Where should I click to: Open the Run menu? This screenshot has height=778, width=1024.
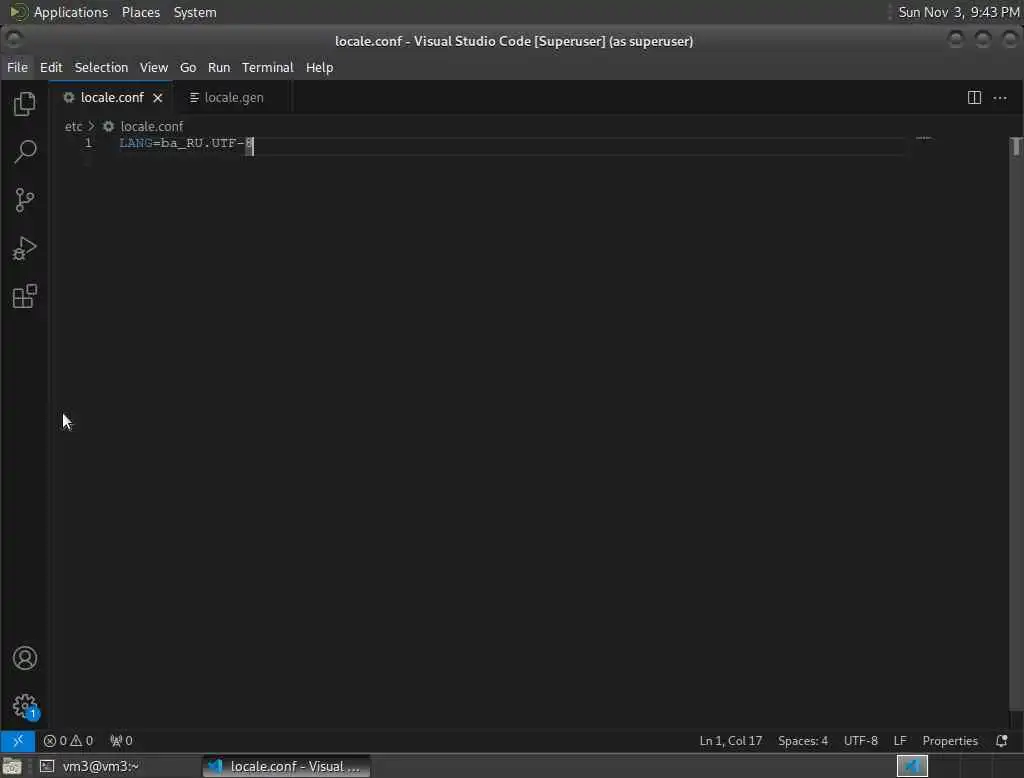pyautogui.click(x=219, y=67)
